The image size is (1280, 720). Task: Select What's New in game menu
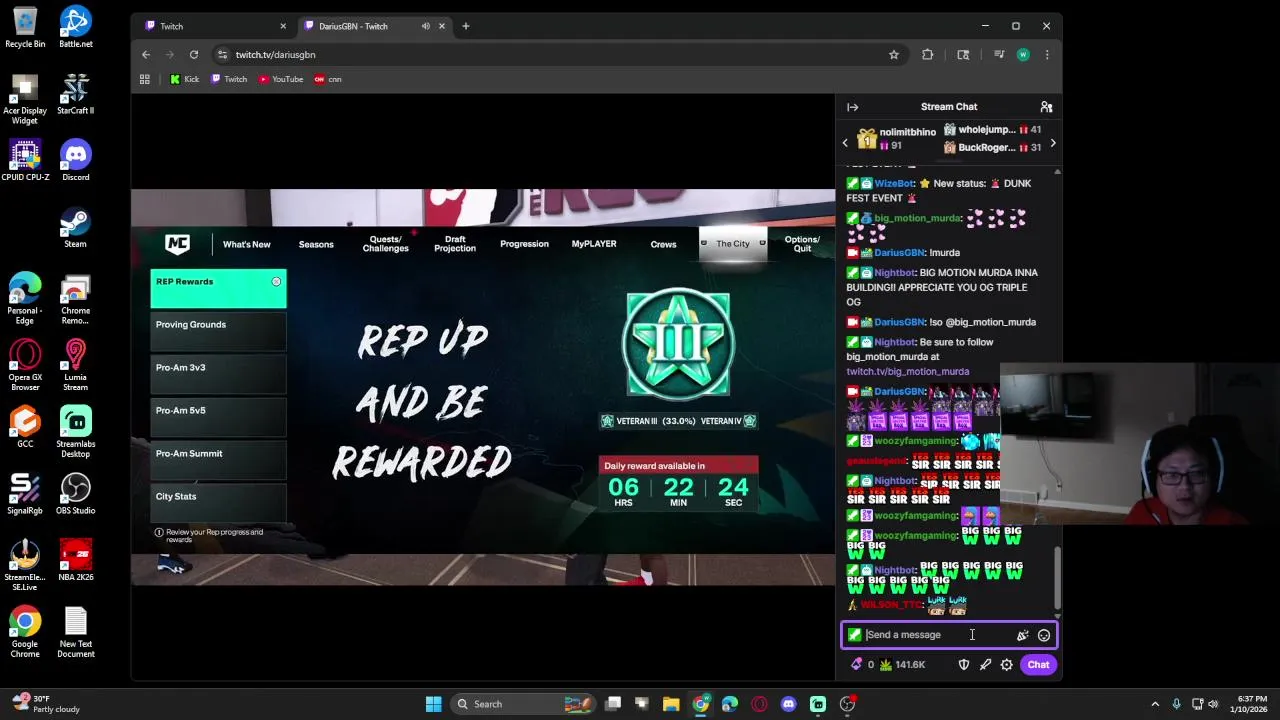pyautogui.click(x=247, y=244)
